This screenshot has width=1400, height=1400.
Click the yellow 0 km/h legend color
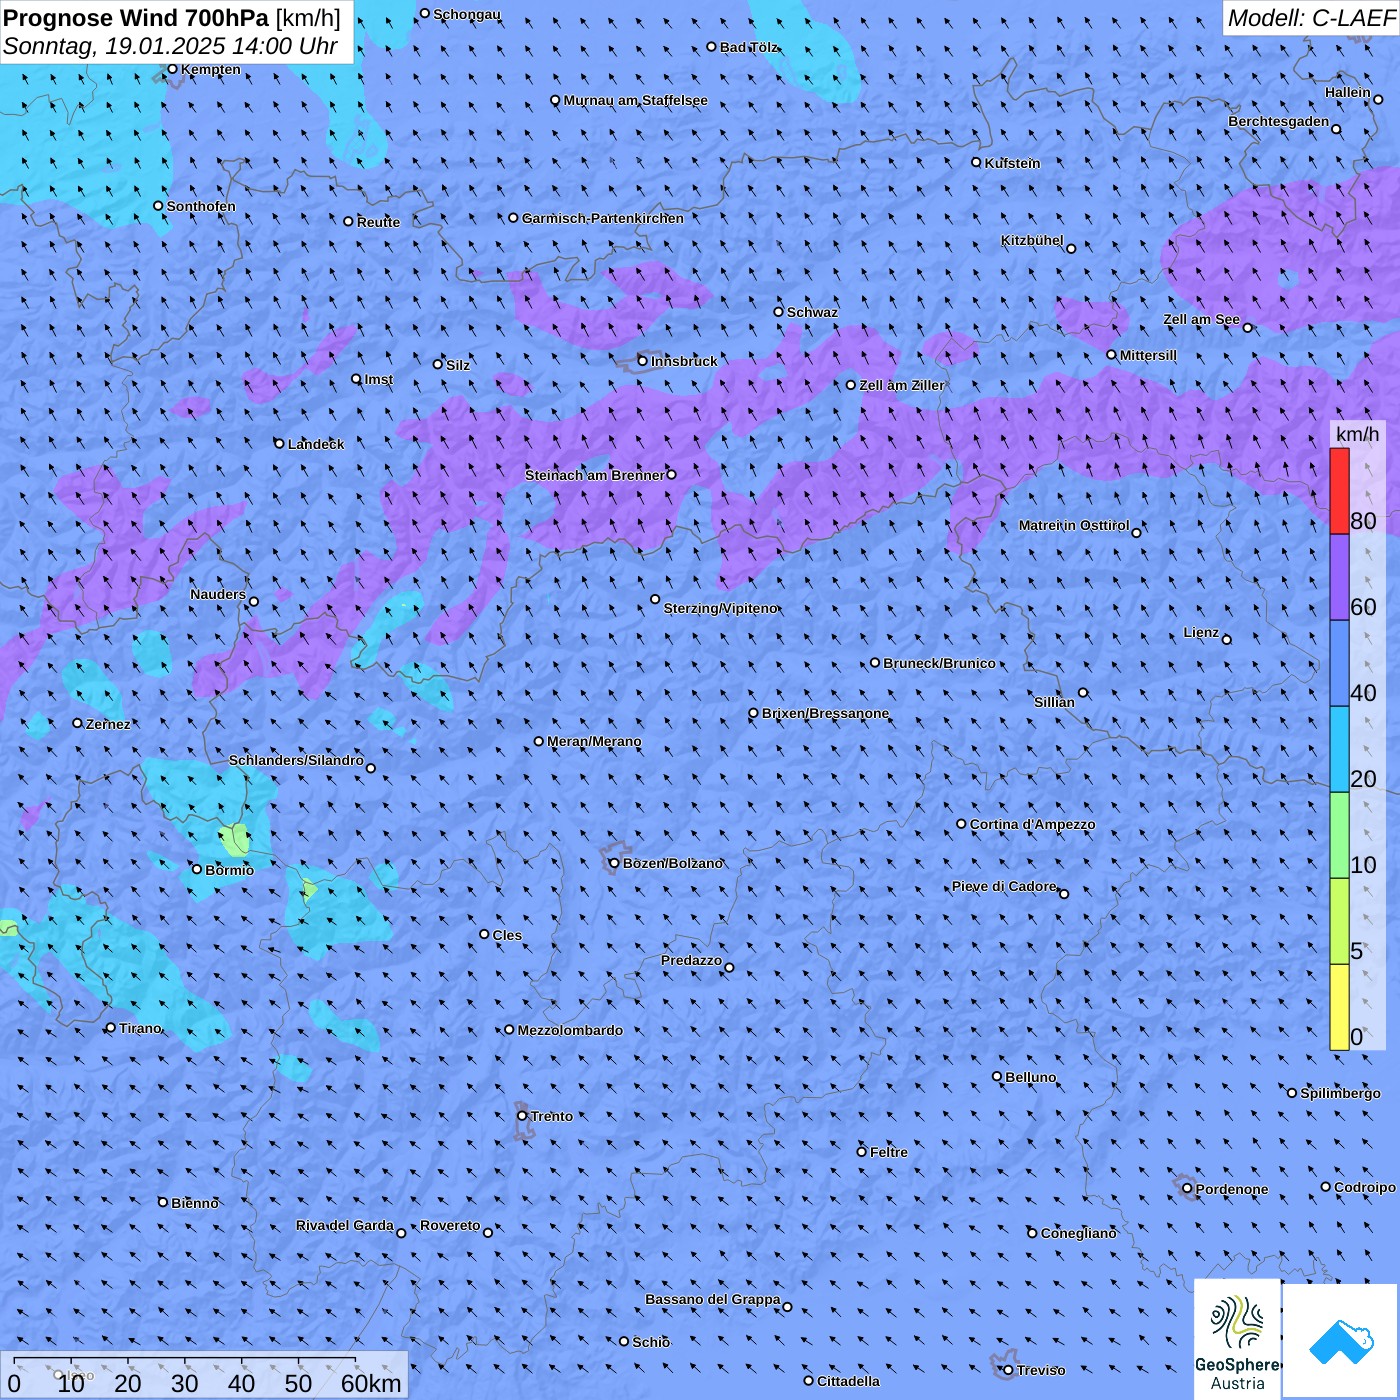point(1339,1007)
